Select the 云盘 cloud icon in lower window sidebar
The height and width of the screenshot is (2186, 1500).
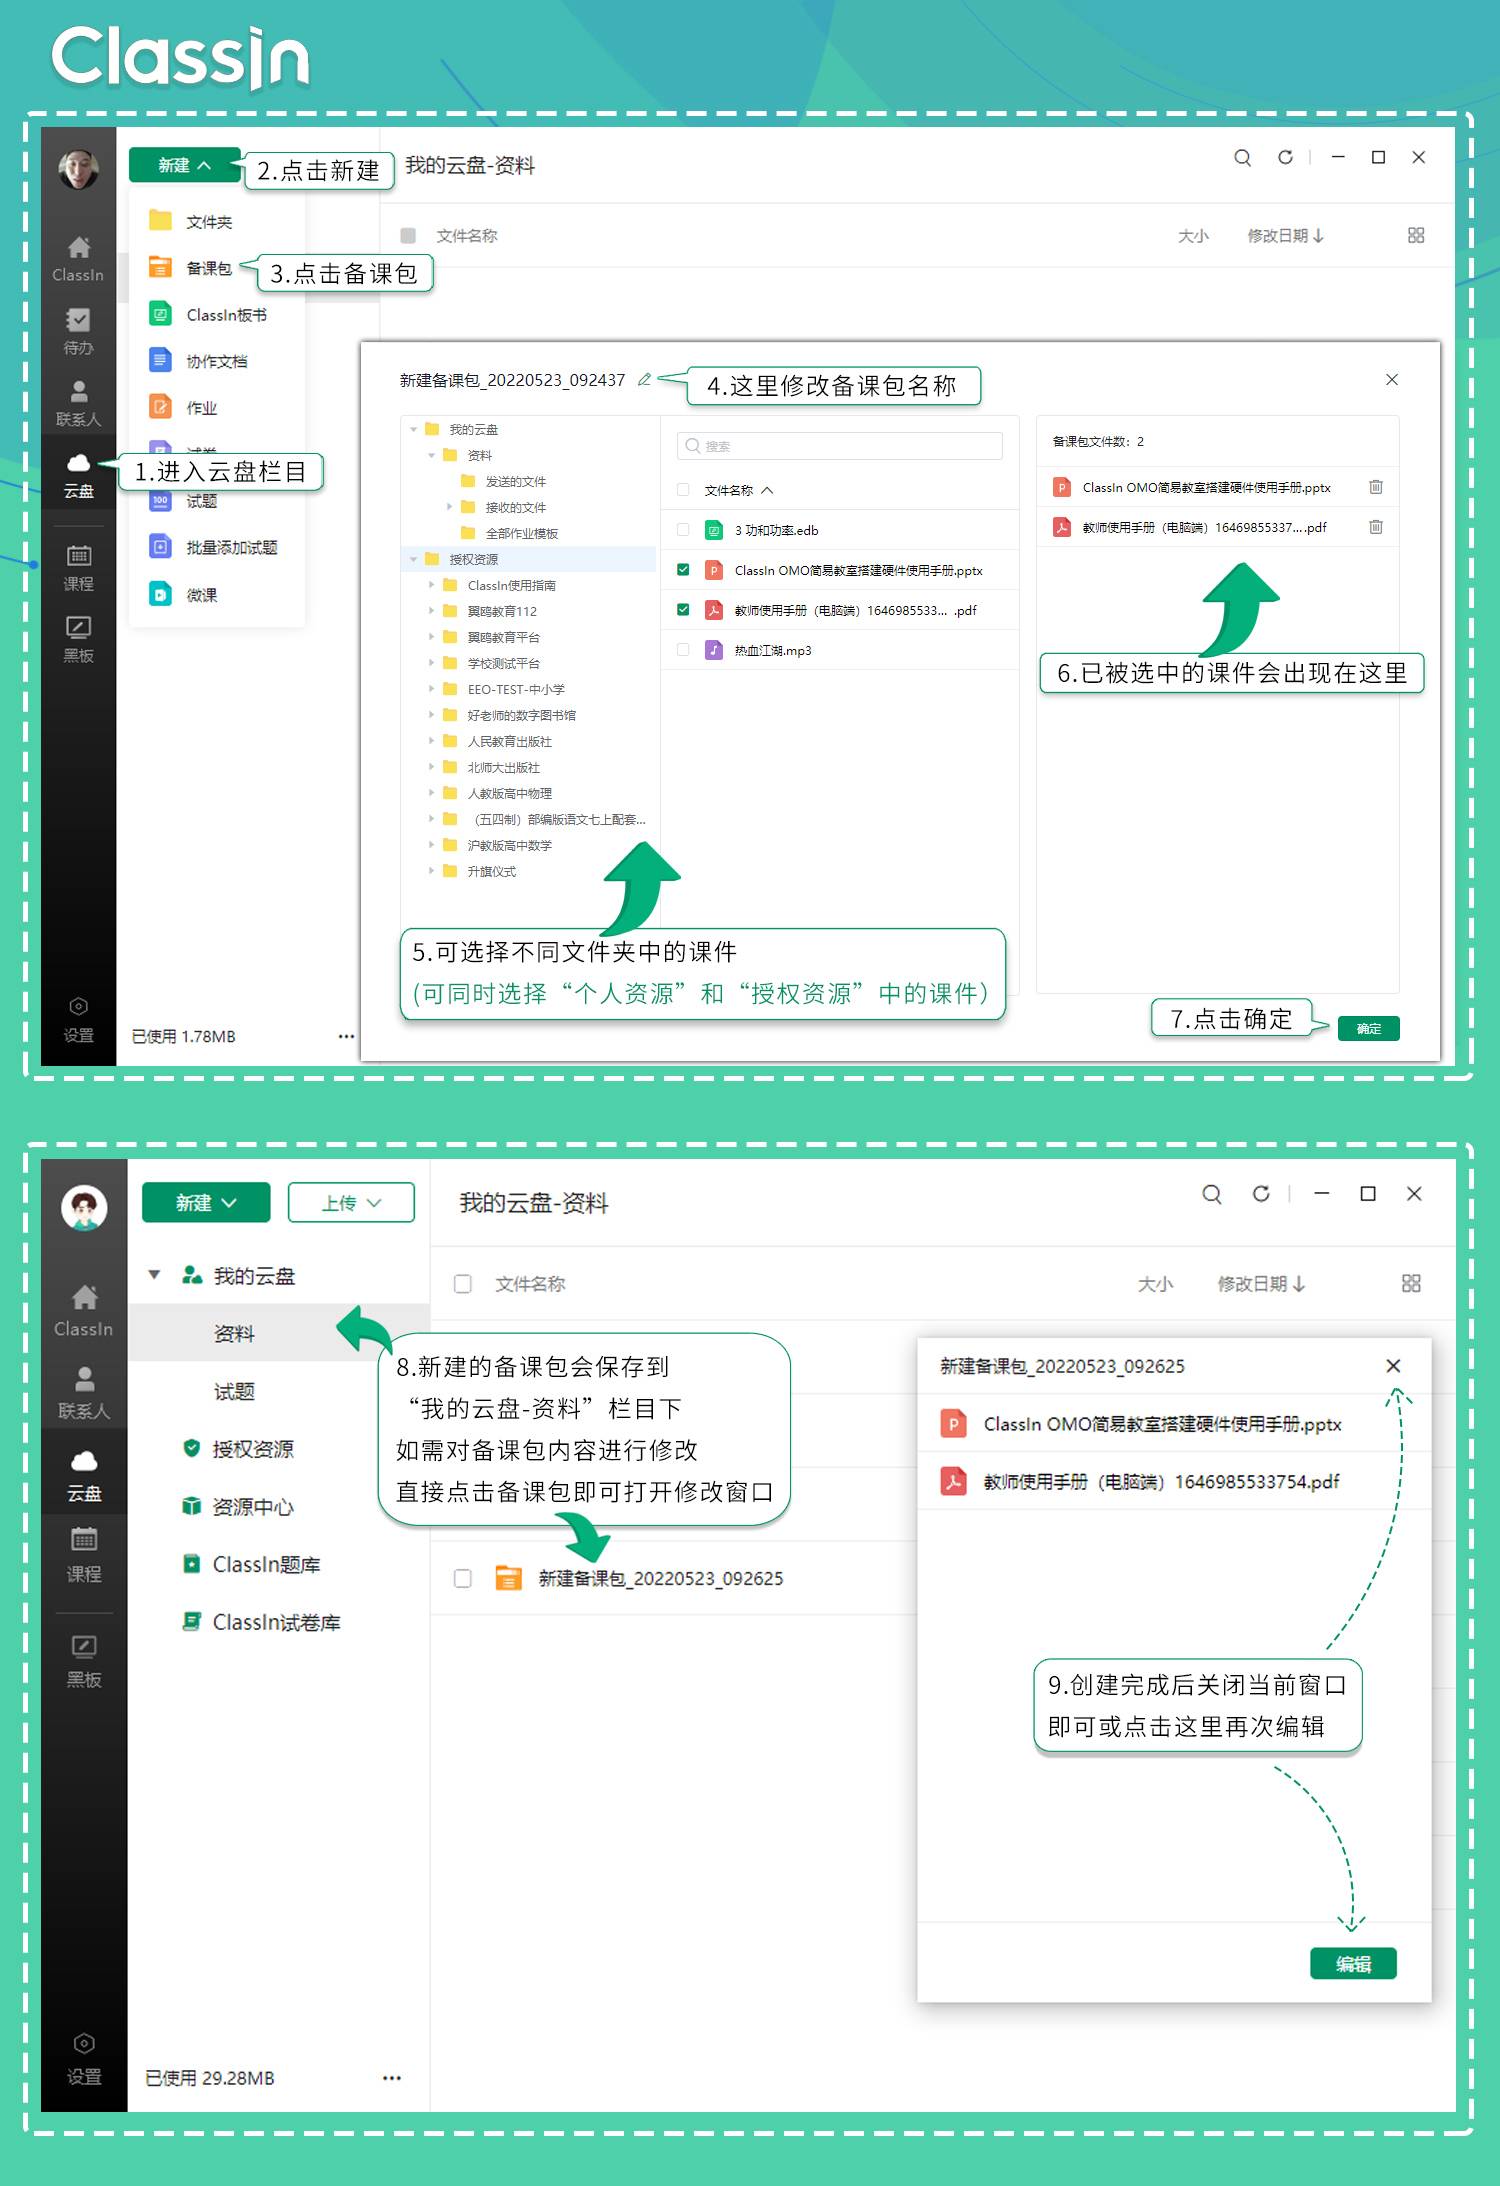click(x=84, y=1475)
